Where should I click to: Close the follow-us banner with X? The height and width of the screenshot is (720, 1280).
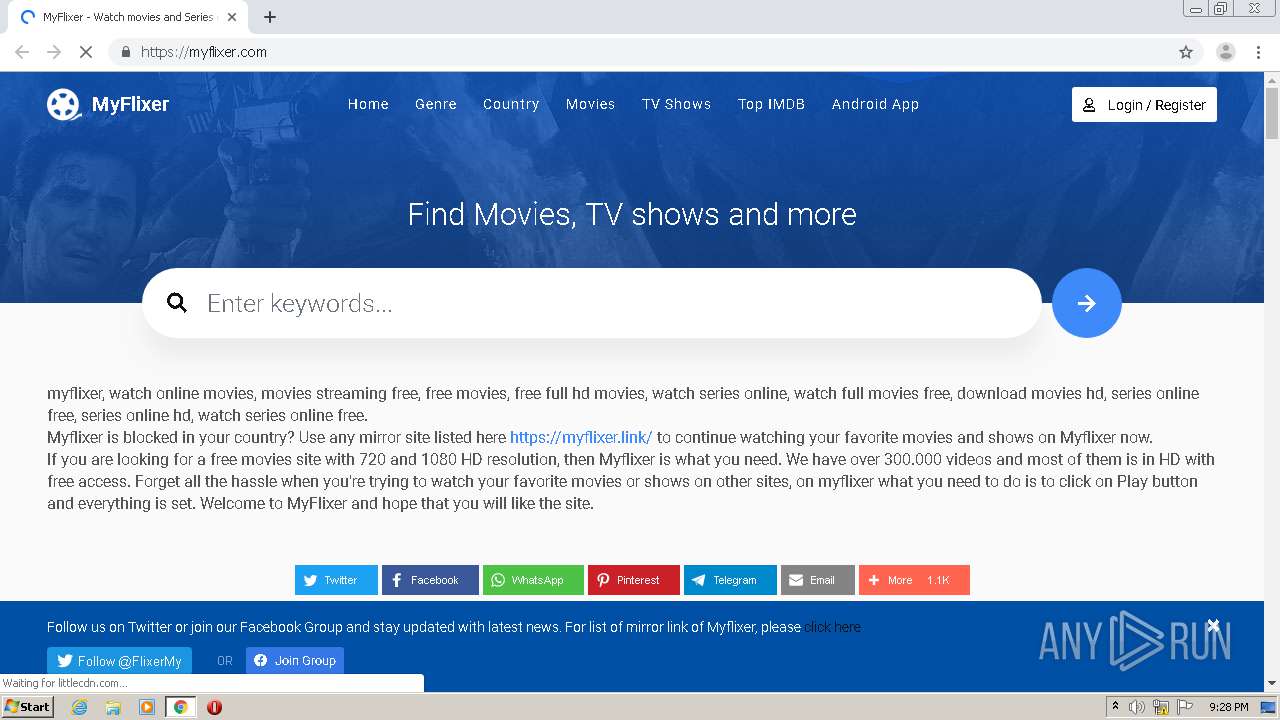[x=1213, y=625]
